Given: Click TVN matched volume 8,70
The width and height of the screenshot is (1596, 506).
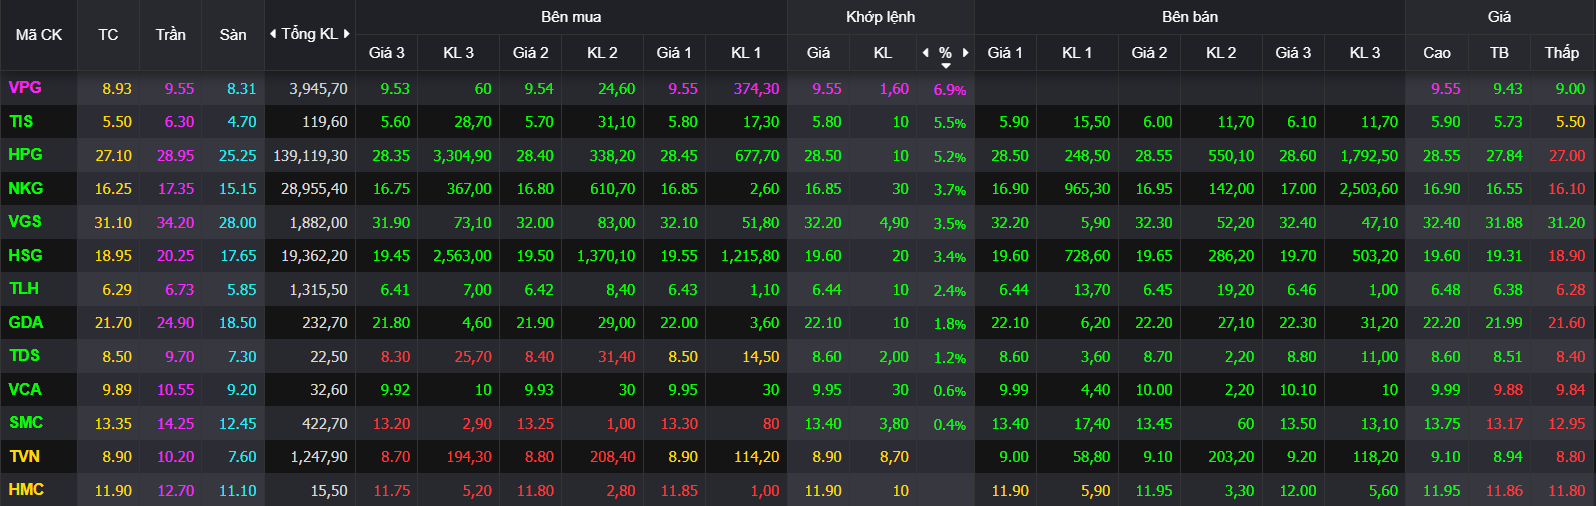Looking at the screenshot, I should pos(894,457).
